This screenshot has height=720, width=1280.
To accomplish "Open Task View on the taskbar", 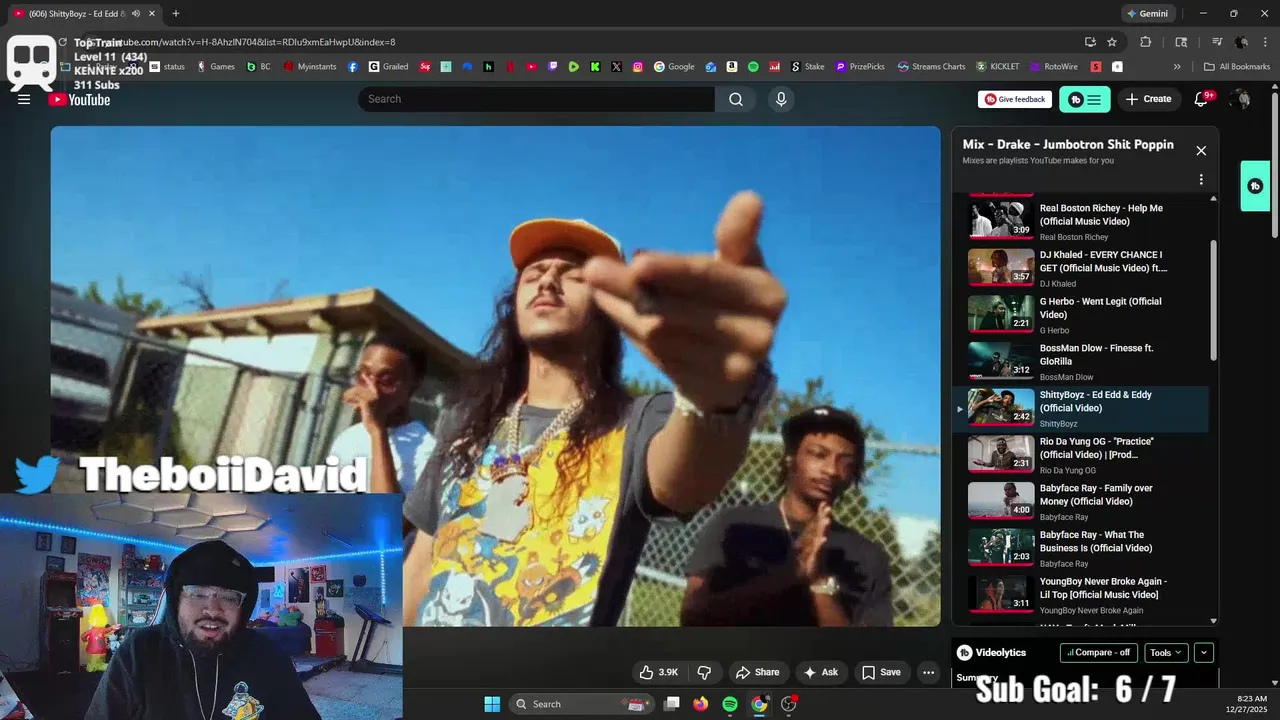I will click(672, 704).
